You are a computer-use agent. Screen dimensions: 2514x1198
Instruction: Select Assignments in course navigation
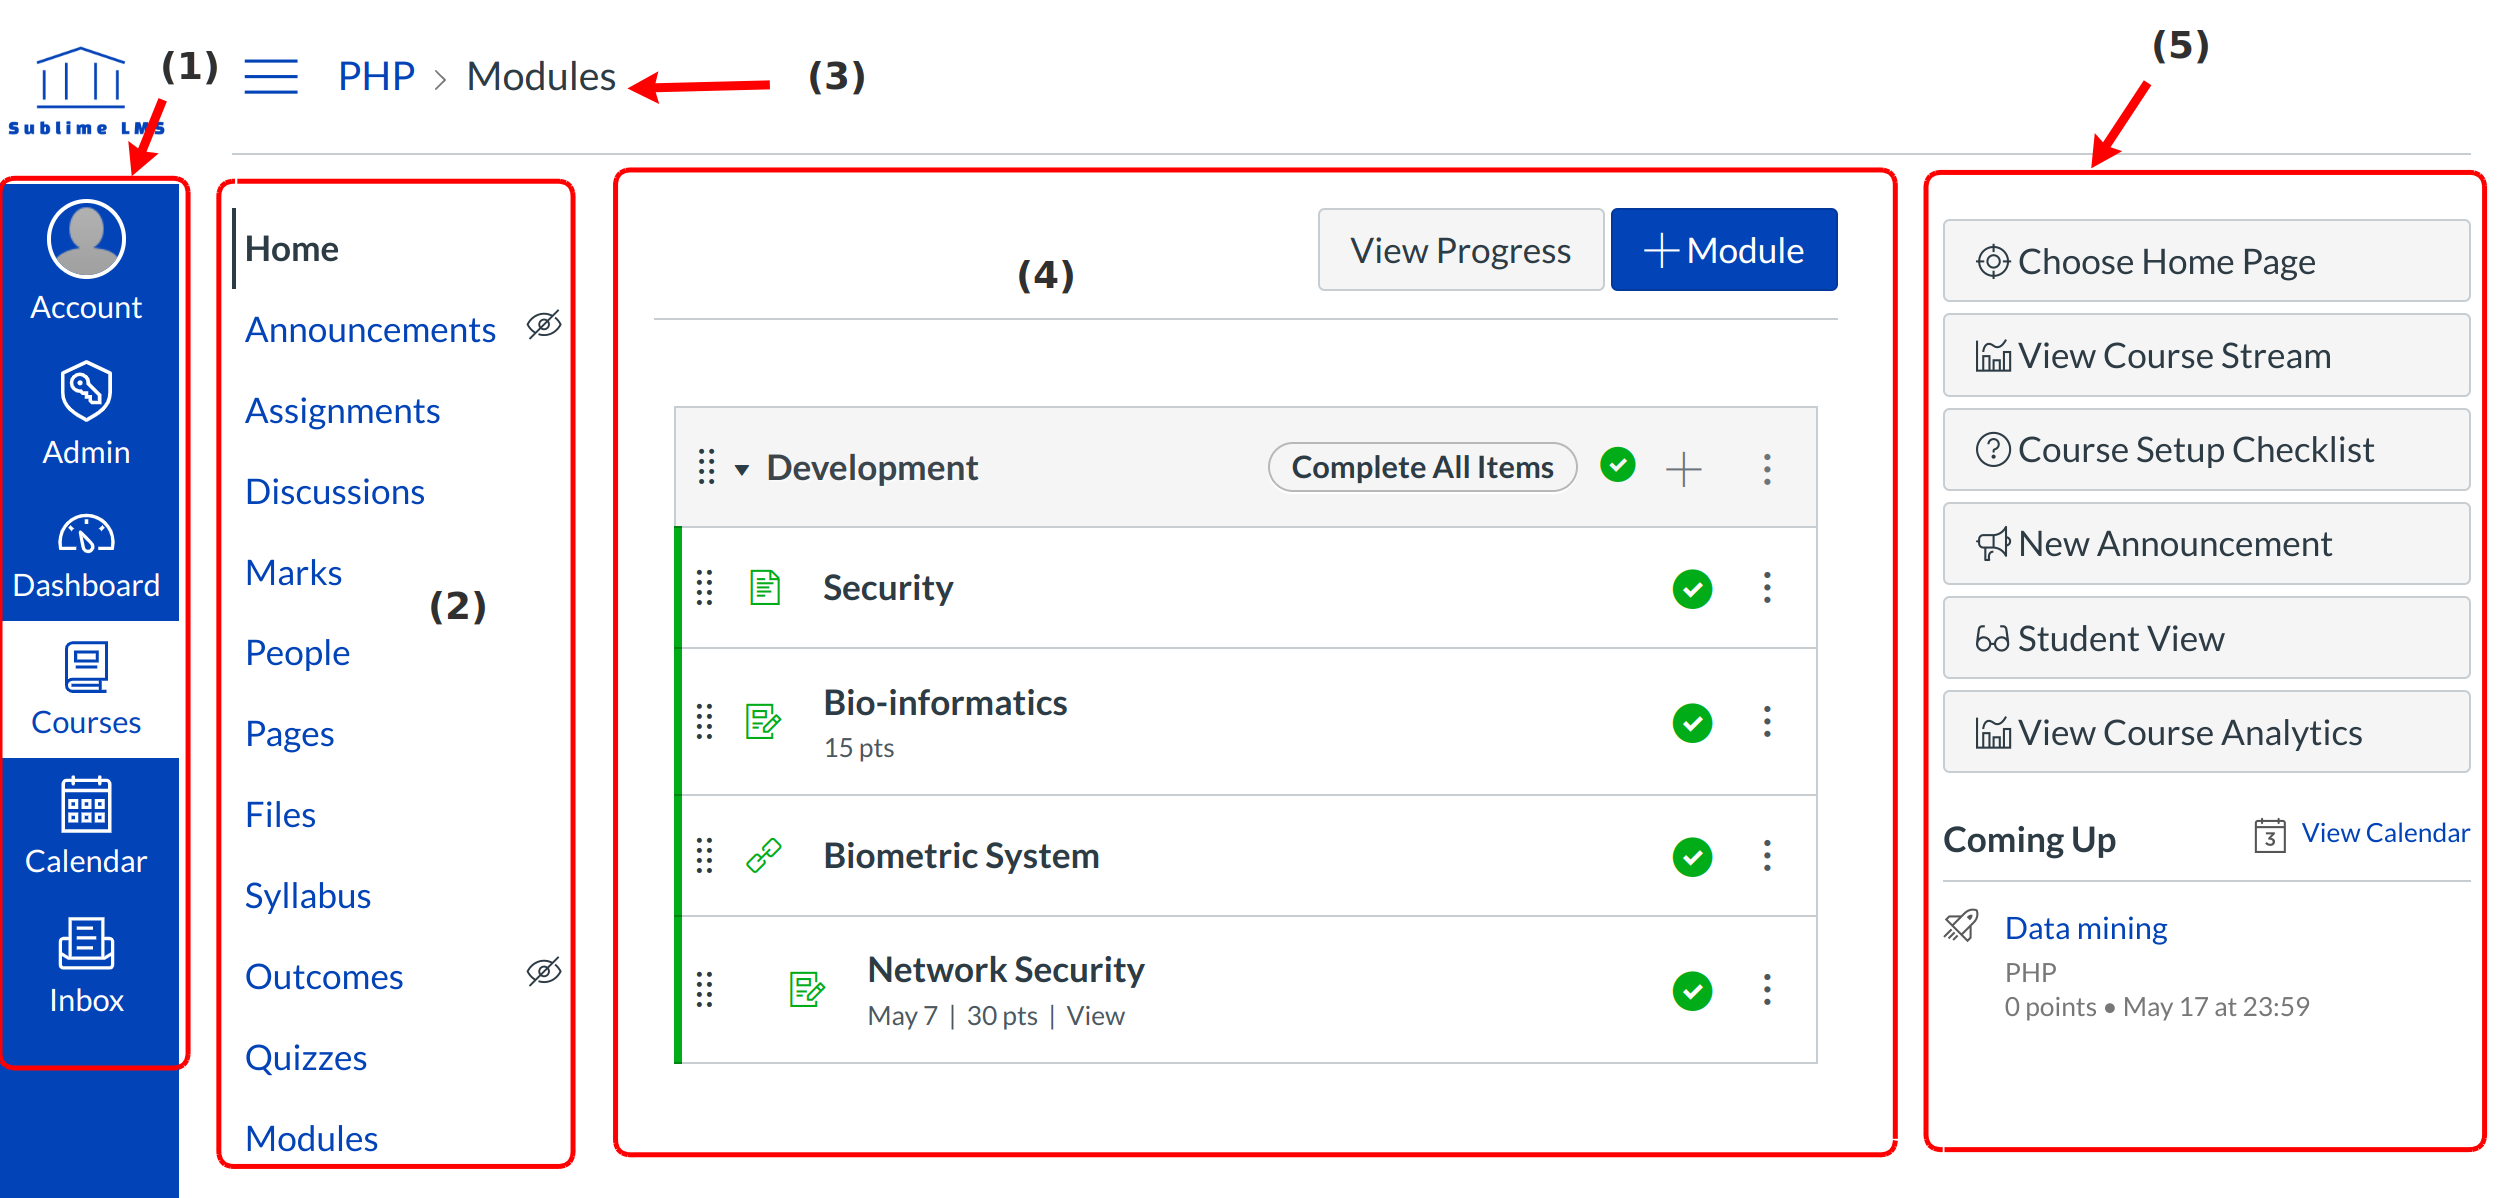point(342,411)
